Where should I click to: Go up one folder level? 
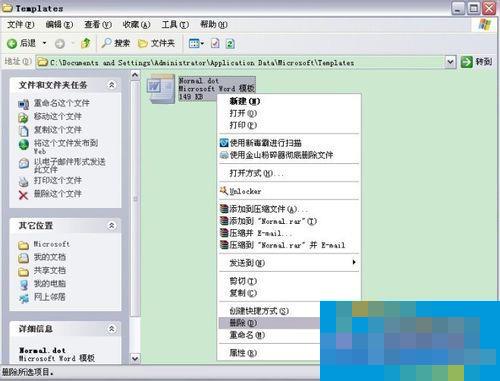(86, 43)
